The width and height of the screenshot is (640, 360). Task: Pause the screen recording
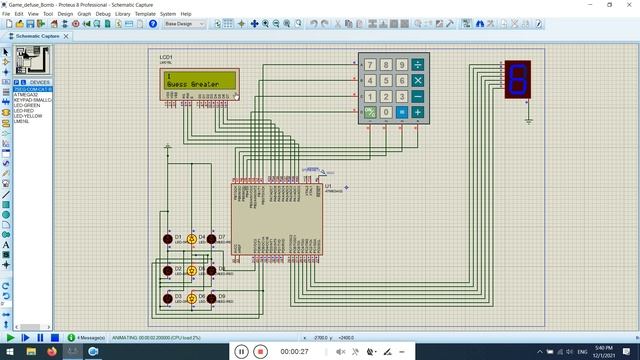241,351
